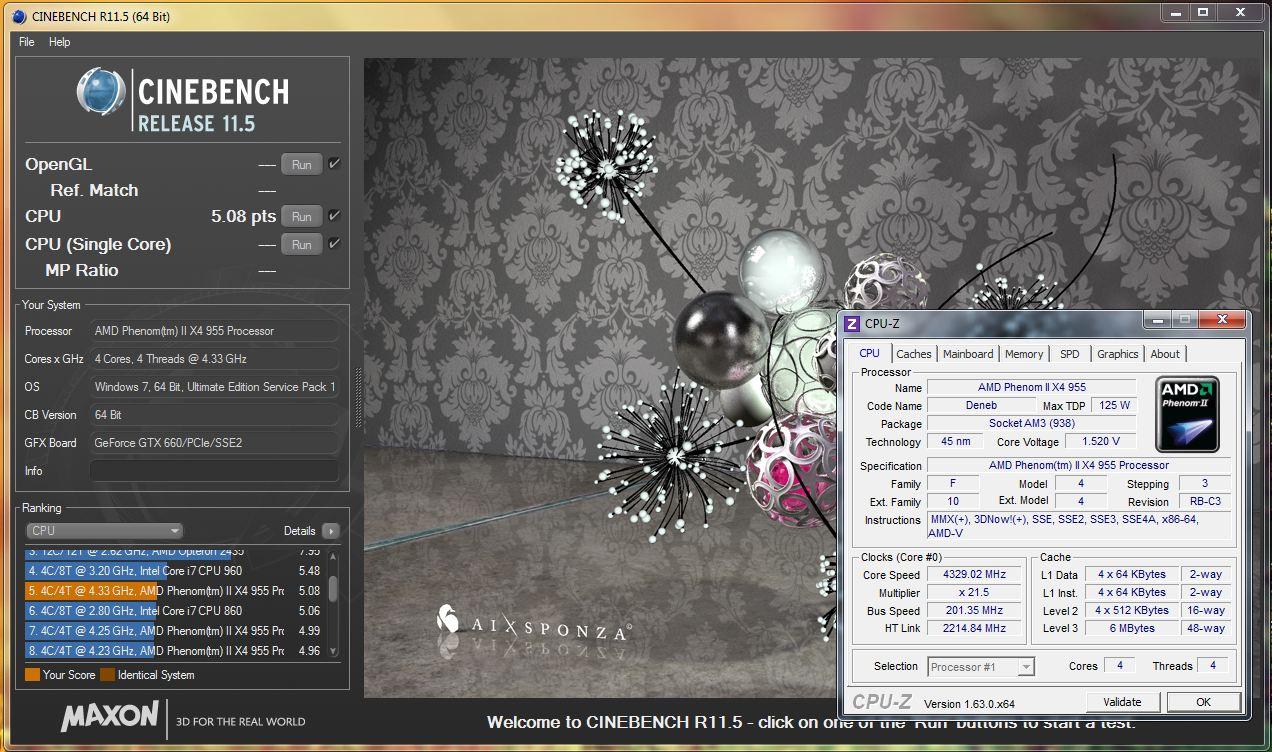This screenshot has height=752, width=1272.
Task: Click the Cores x GHz field
Action: coord(214,359)
